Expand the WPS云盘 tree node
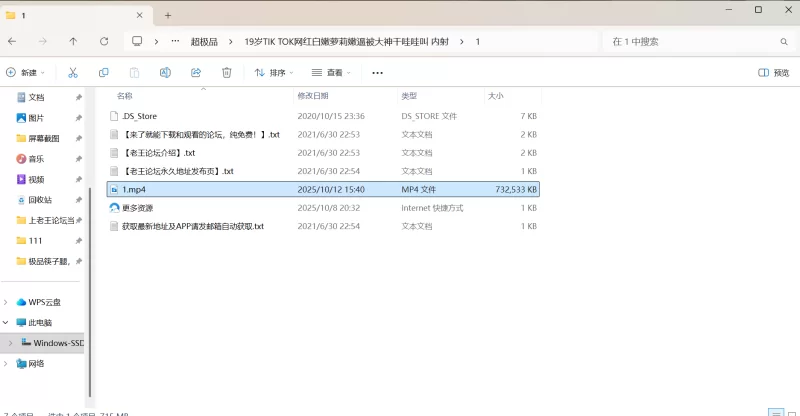Screen dimensions: 800x416 click(x=8, y=302)
